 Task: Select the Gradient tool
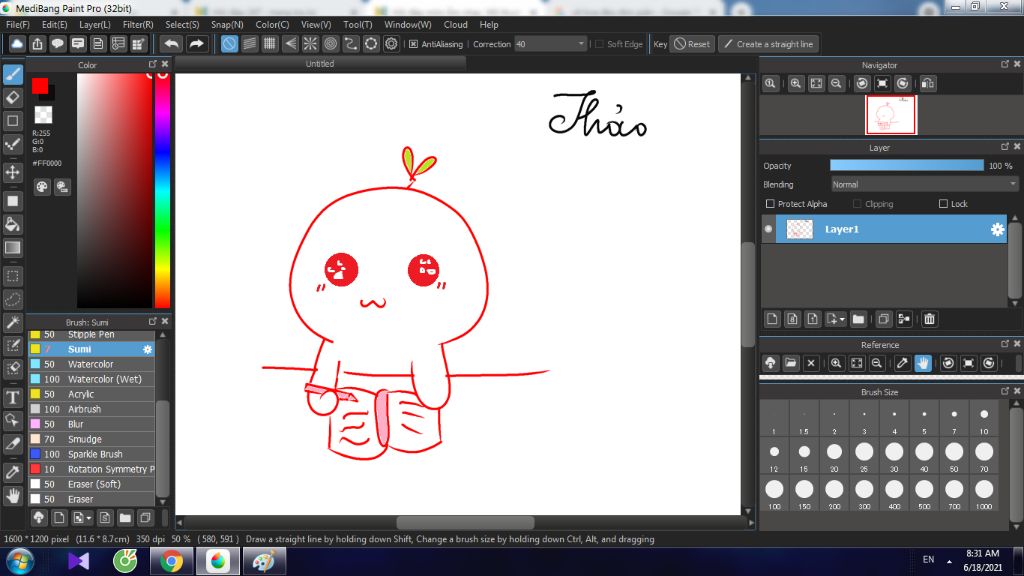pyautogui.click(x=13, y=248)
